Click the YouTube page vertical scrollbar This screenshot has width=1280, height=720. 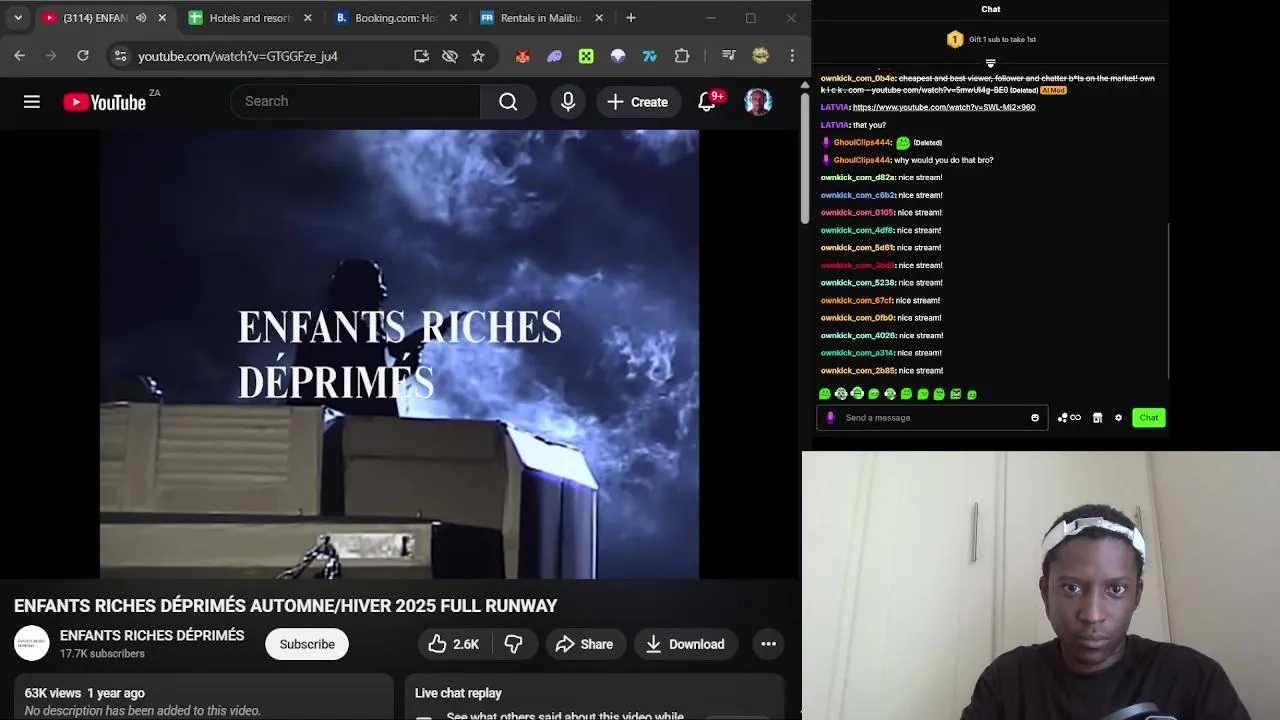coord(805,160)
